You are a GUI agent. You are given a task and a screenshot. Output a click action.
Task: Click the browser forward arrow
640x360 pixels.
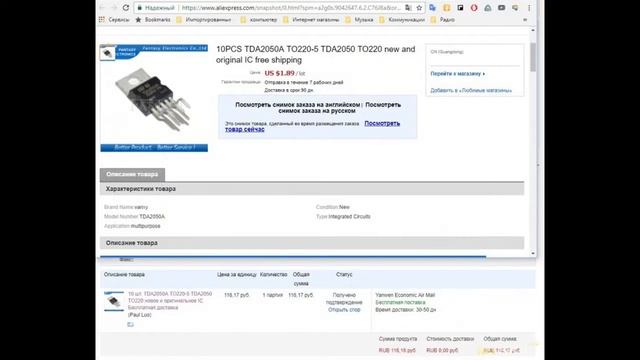click(114, 8)
